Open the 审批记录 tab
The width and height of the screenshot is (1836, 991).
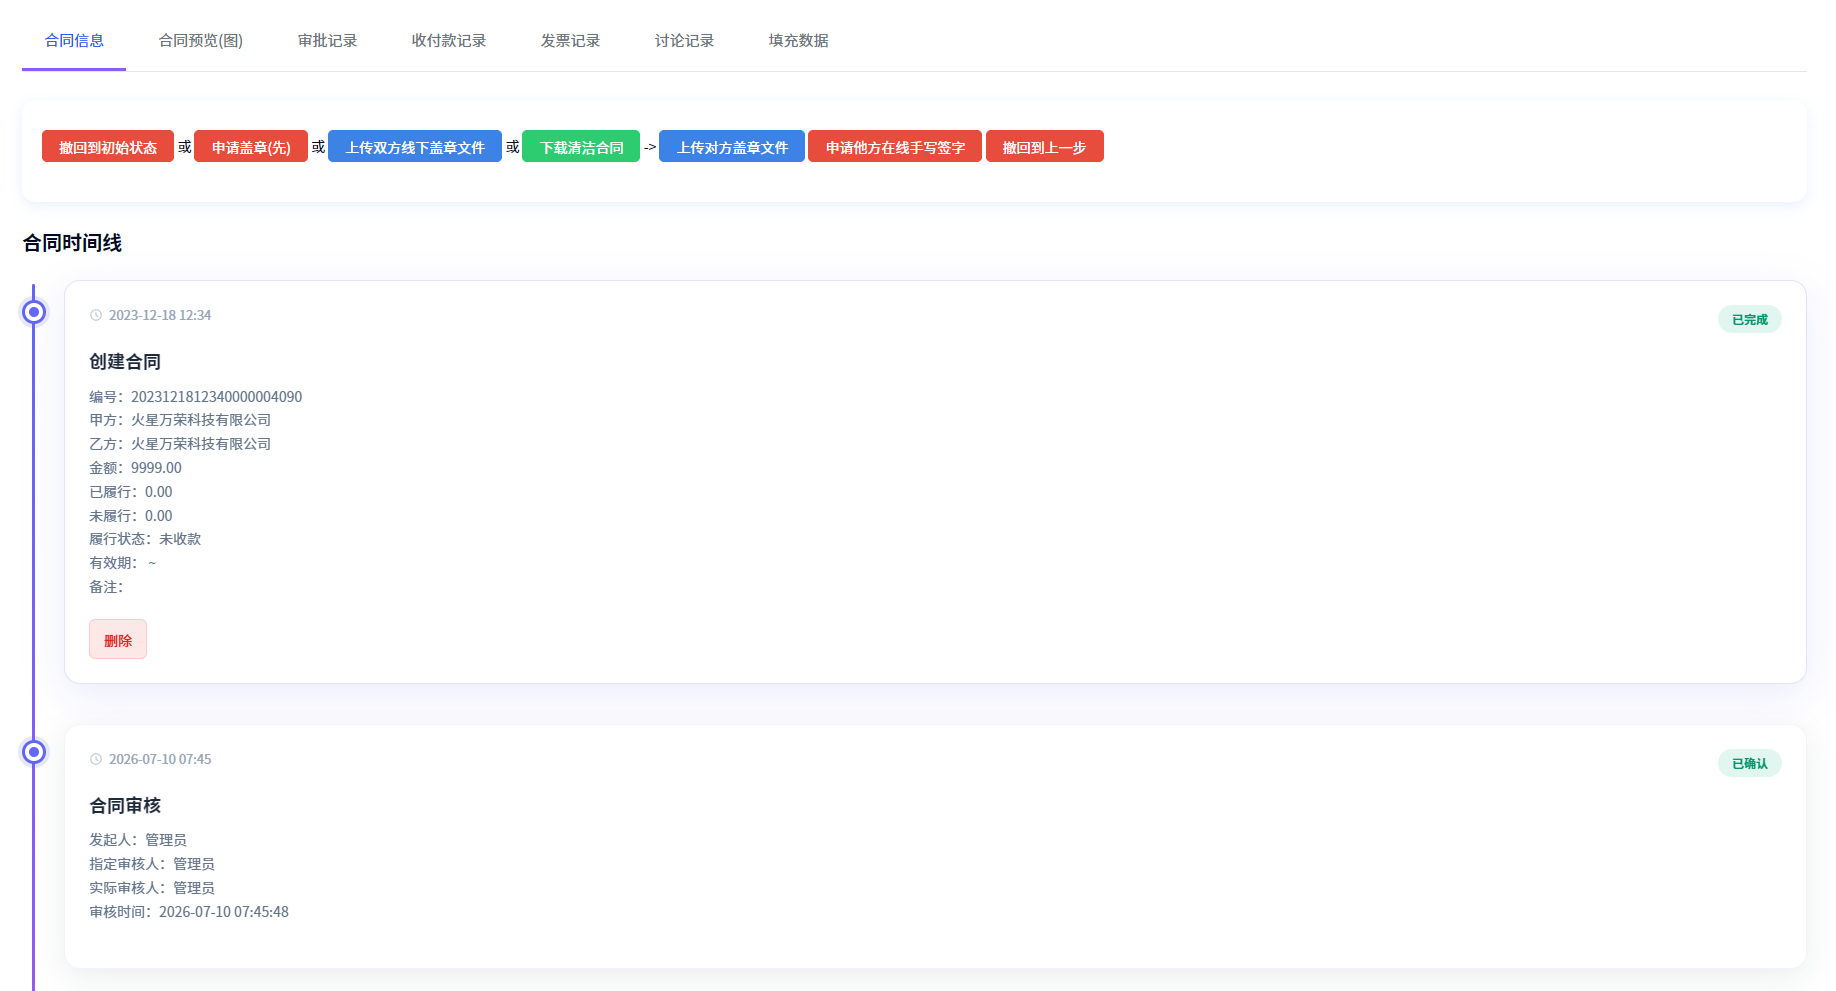click(x=327, y=41)
